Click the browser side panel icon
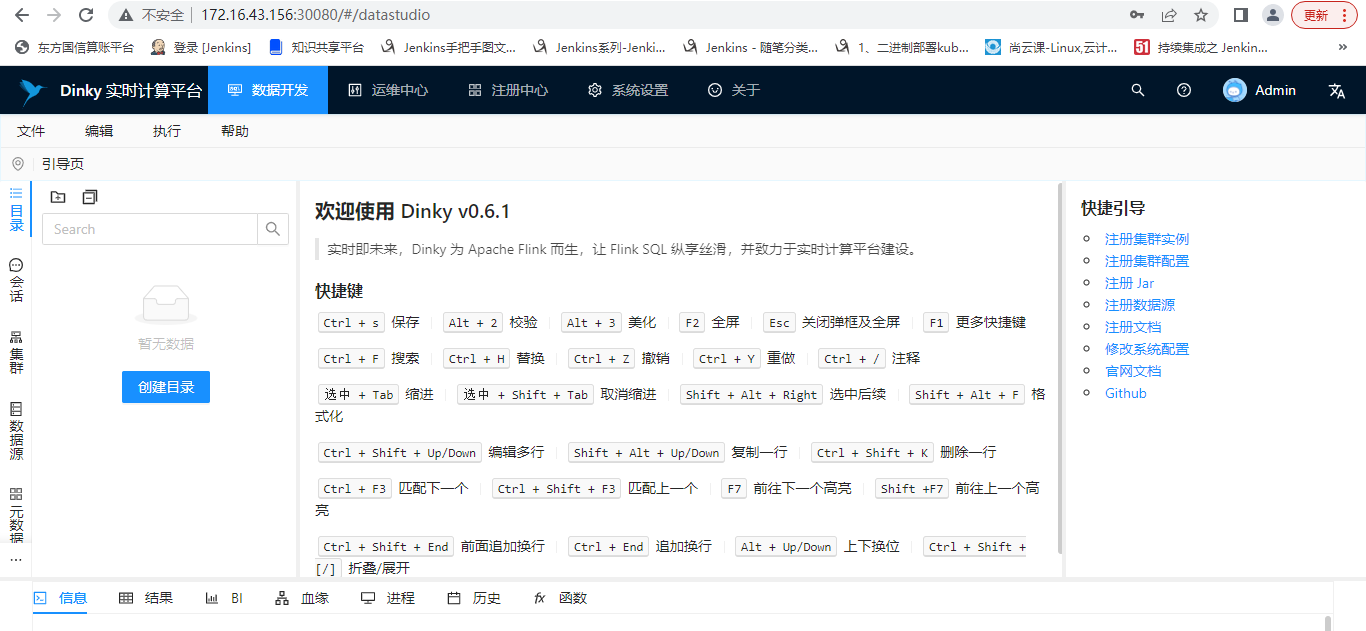Image resolution: width=1366 pixels, height=631 pixels. pyautogui.click(x=1241, y=15)
